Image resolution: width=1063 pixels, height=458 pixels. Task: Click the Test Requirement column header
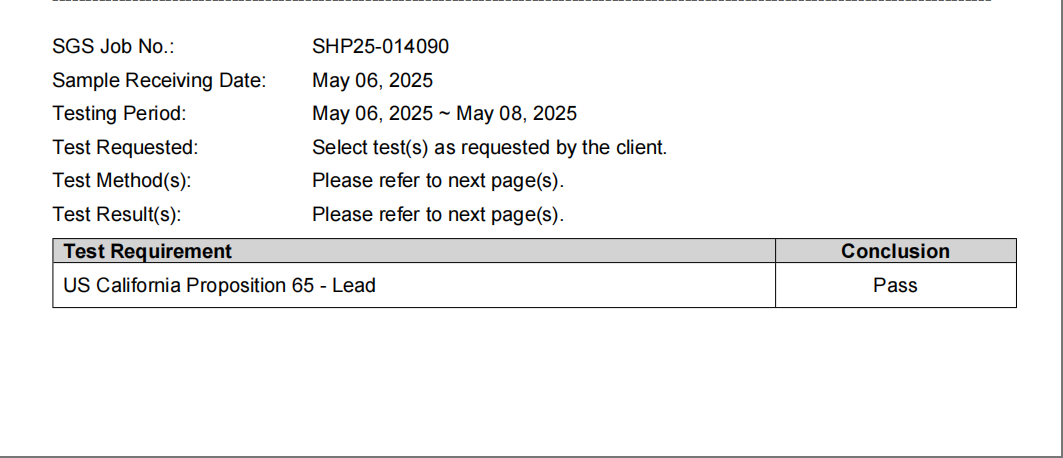(x=147, y=251)
